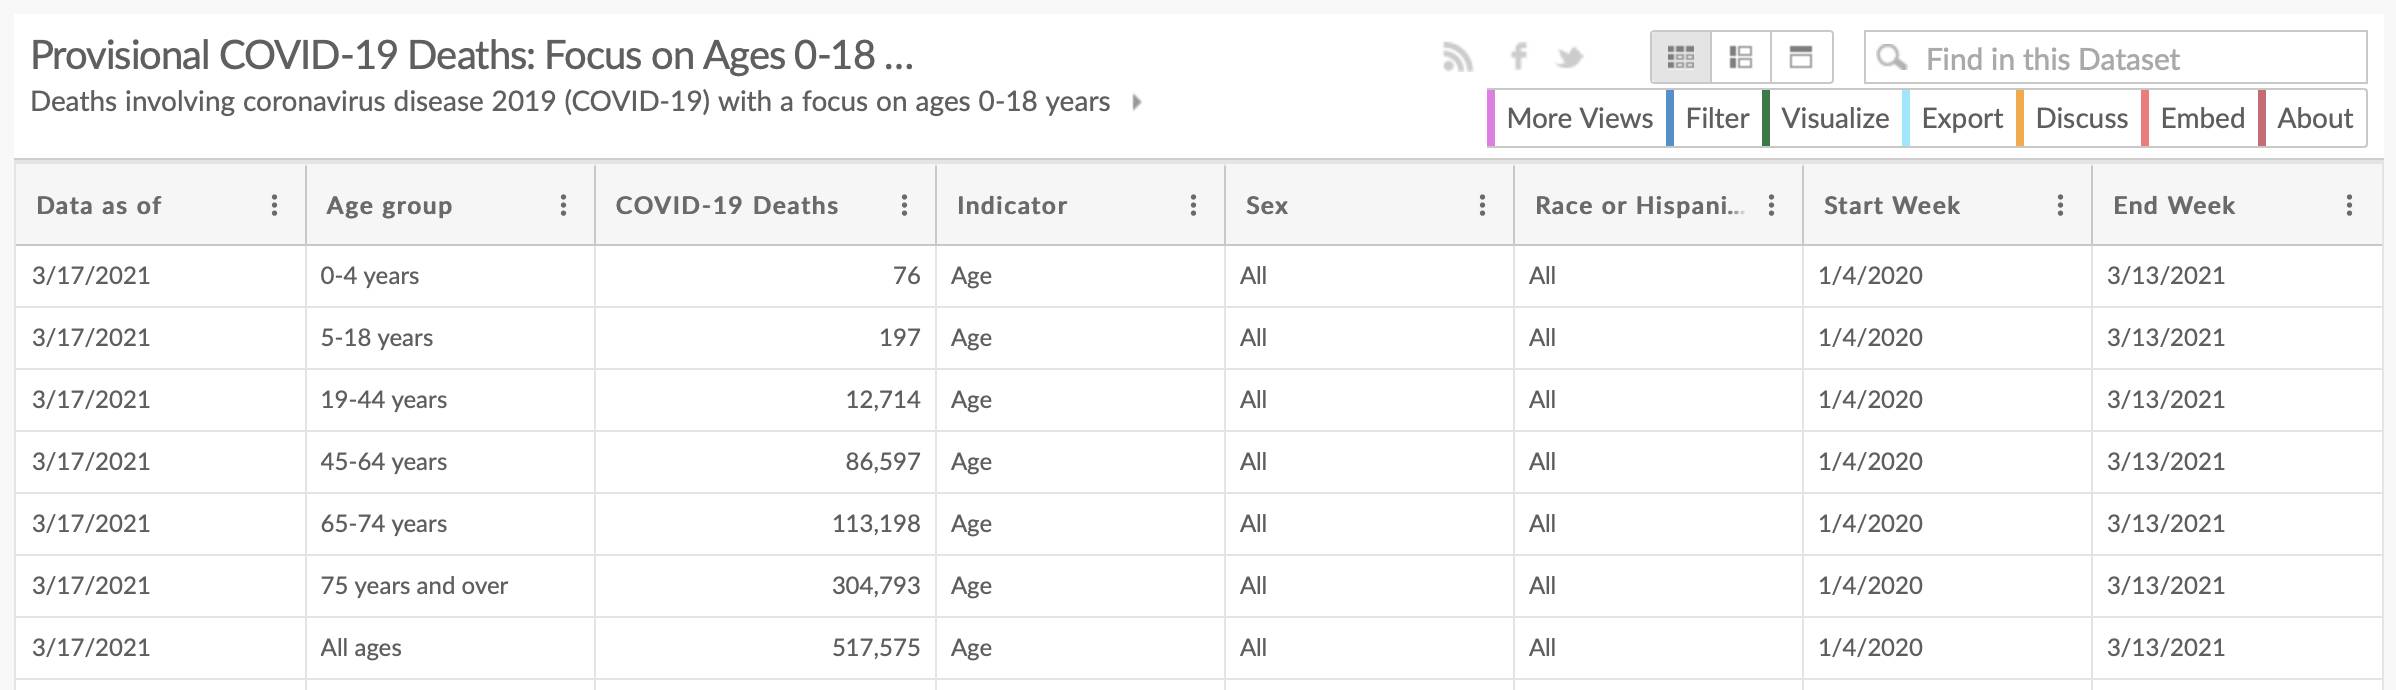This screenshot has width=2396, height=690.
Task: Click the search magnifier icon
Action: [1892, 58]
